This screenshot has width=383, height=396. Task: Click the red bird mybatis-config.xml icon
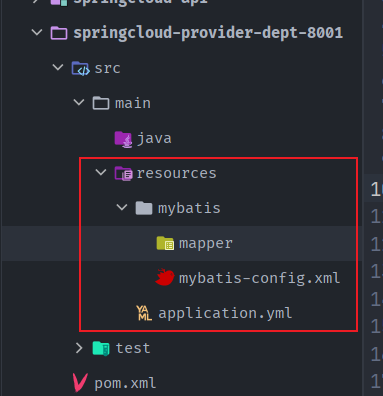pos(165,277)
